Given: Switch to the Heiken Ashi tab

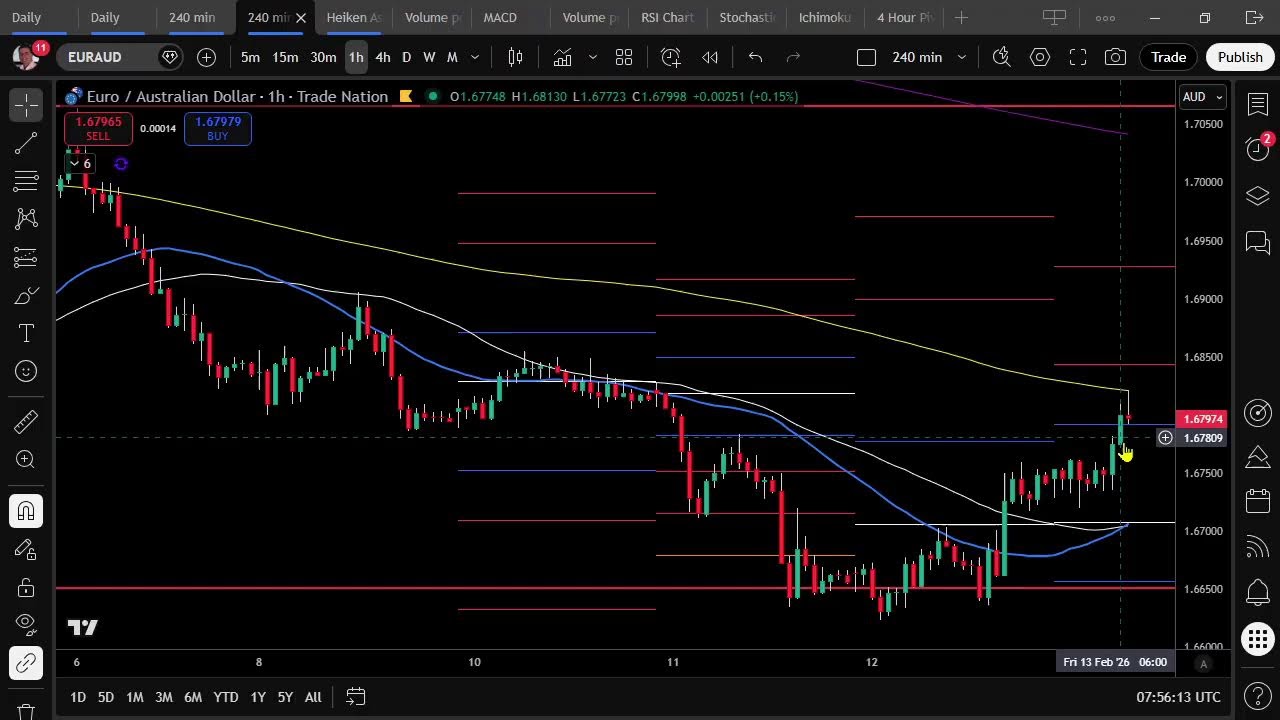Looking at the screenshot, I should click(353, 17).
